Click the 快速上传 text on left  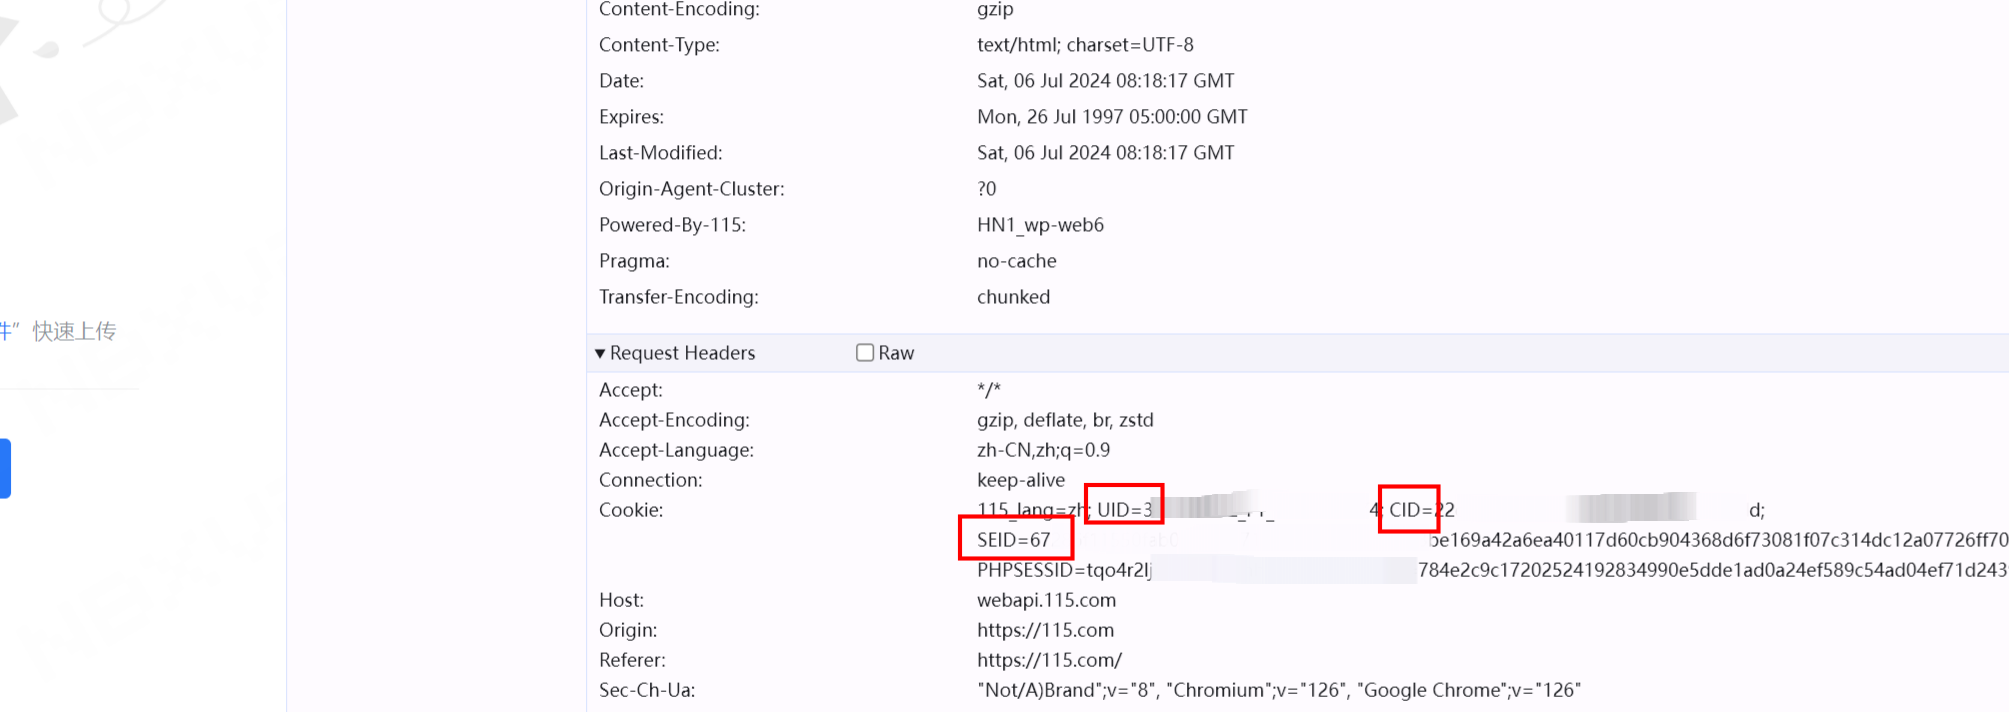click(74, 331)
